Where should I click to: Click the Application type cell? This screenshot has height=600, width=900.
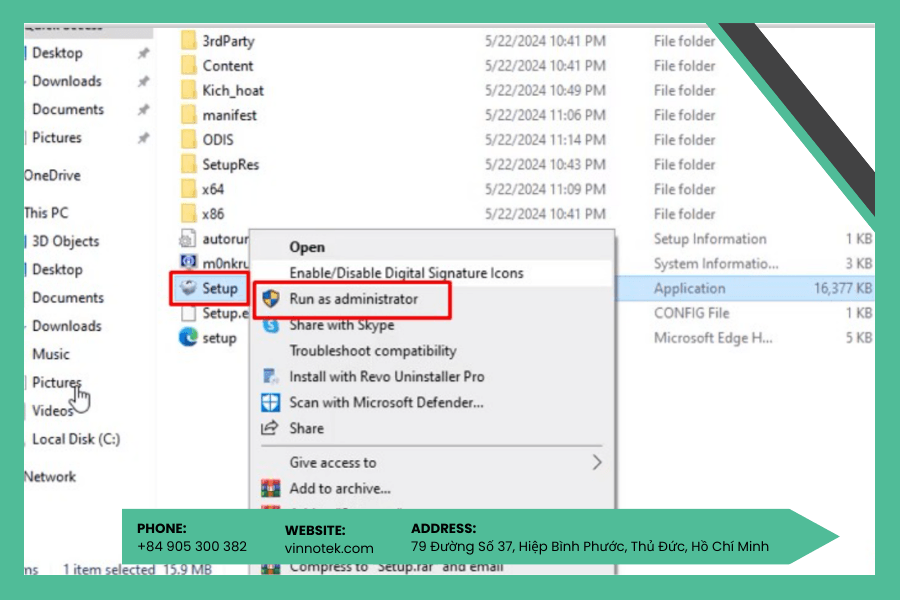[689, 288]
